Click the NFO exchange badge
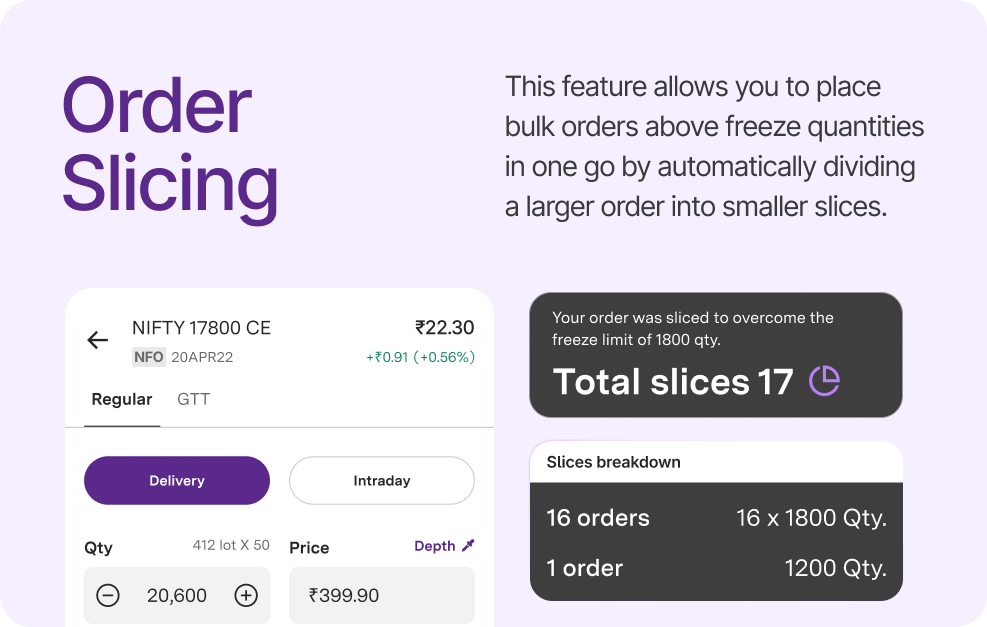 (x=148, y=357)
